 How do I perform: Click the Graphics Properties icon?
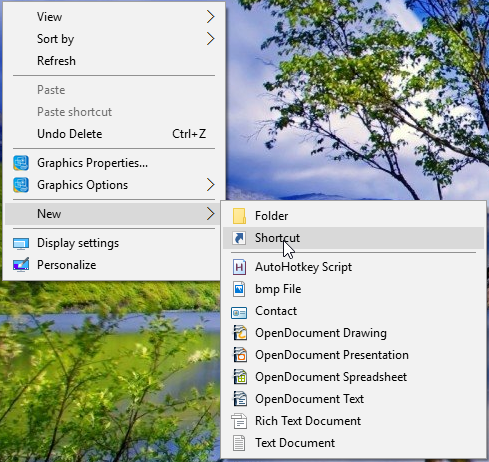21,163
